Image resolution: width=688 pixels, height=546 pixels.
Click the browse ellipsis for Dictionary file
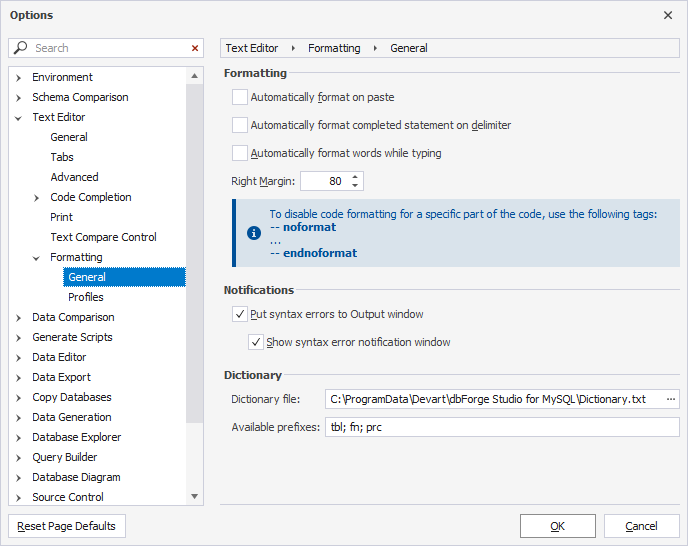click(x=670, y=399)
